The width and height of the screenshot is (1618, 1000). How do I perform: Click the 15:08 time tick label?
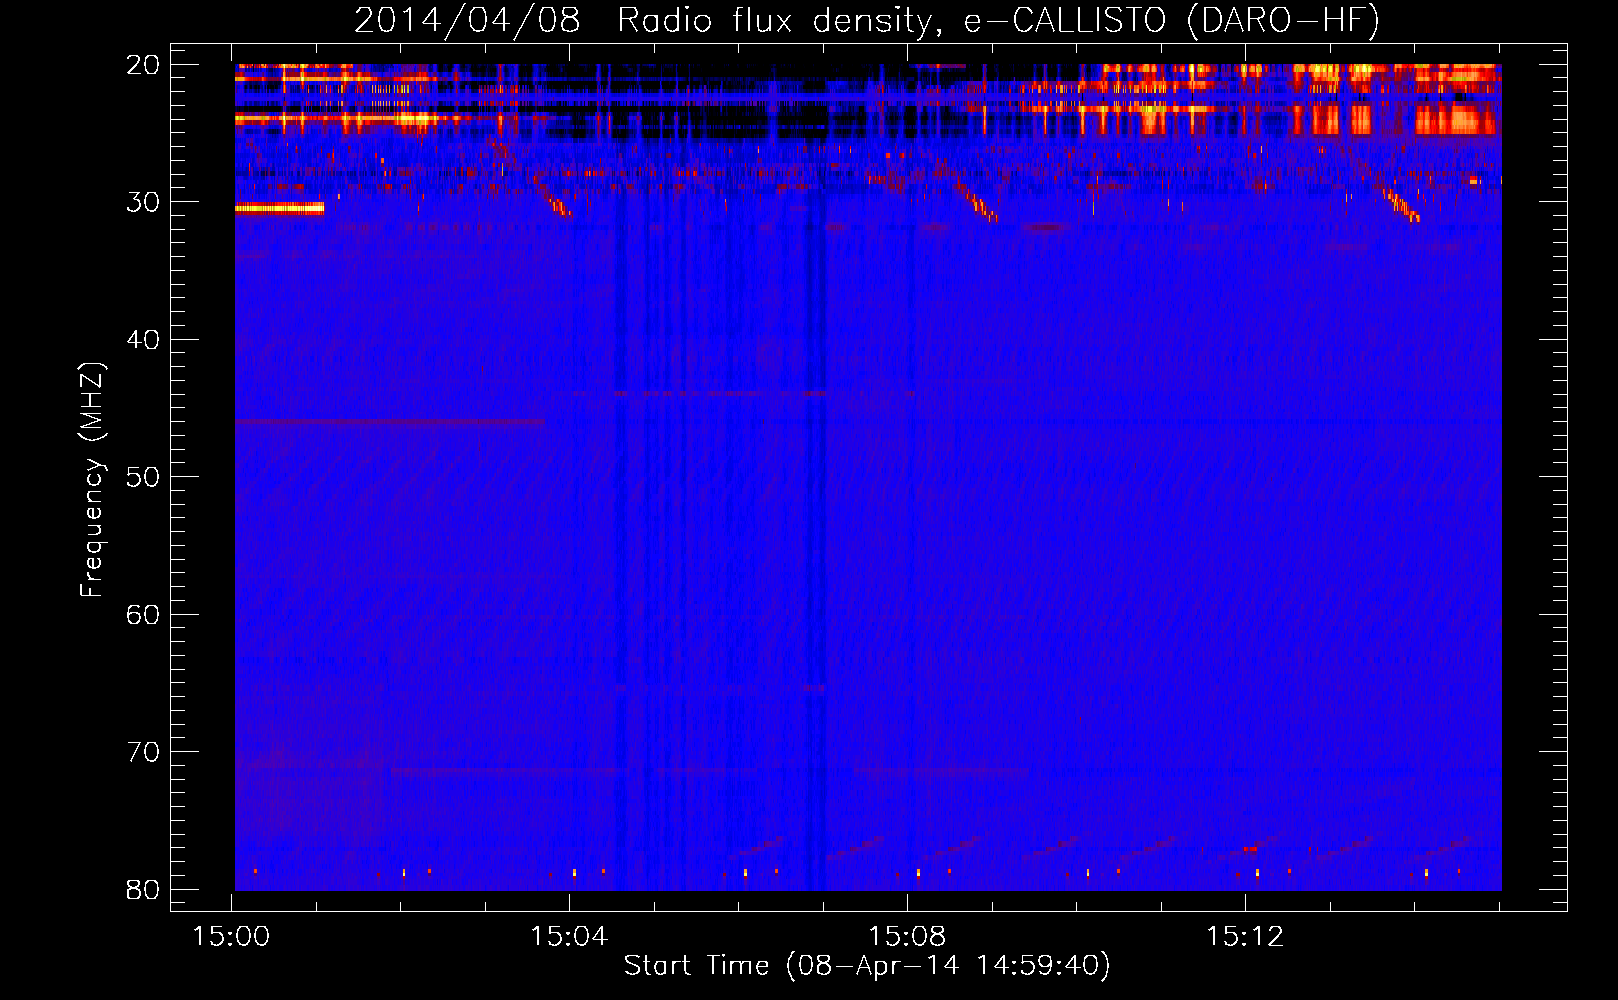907,937
